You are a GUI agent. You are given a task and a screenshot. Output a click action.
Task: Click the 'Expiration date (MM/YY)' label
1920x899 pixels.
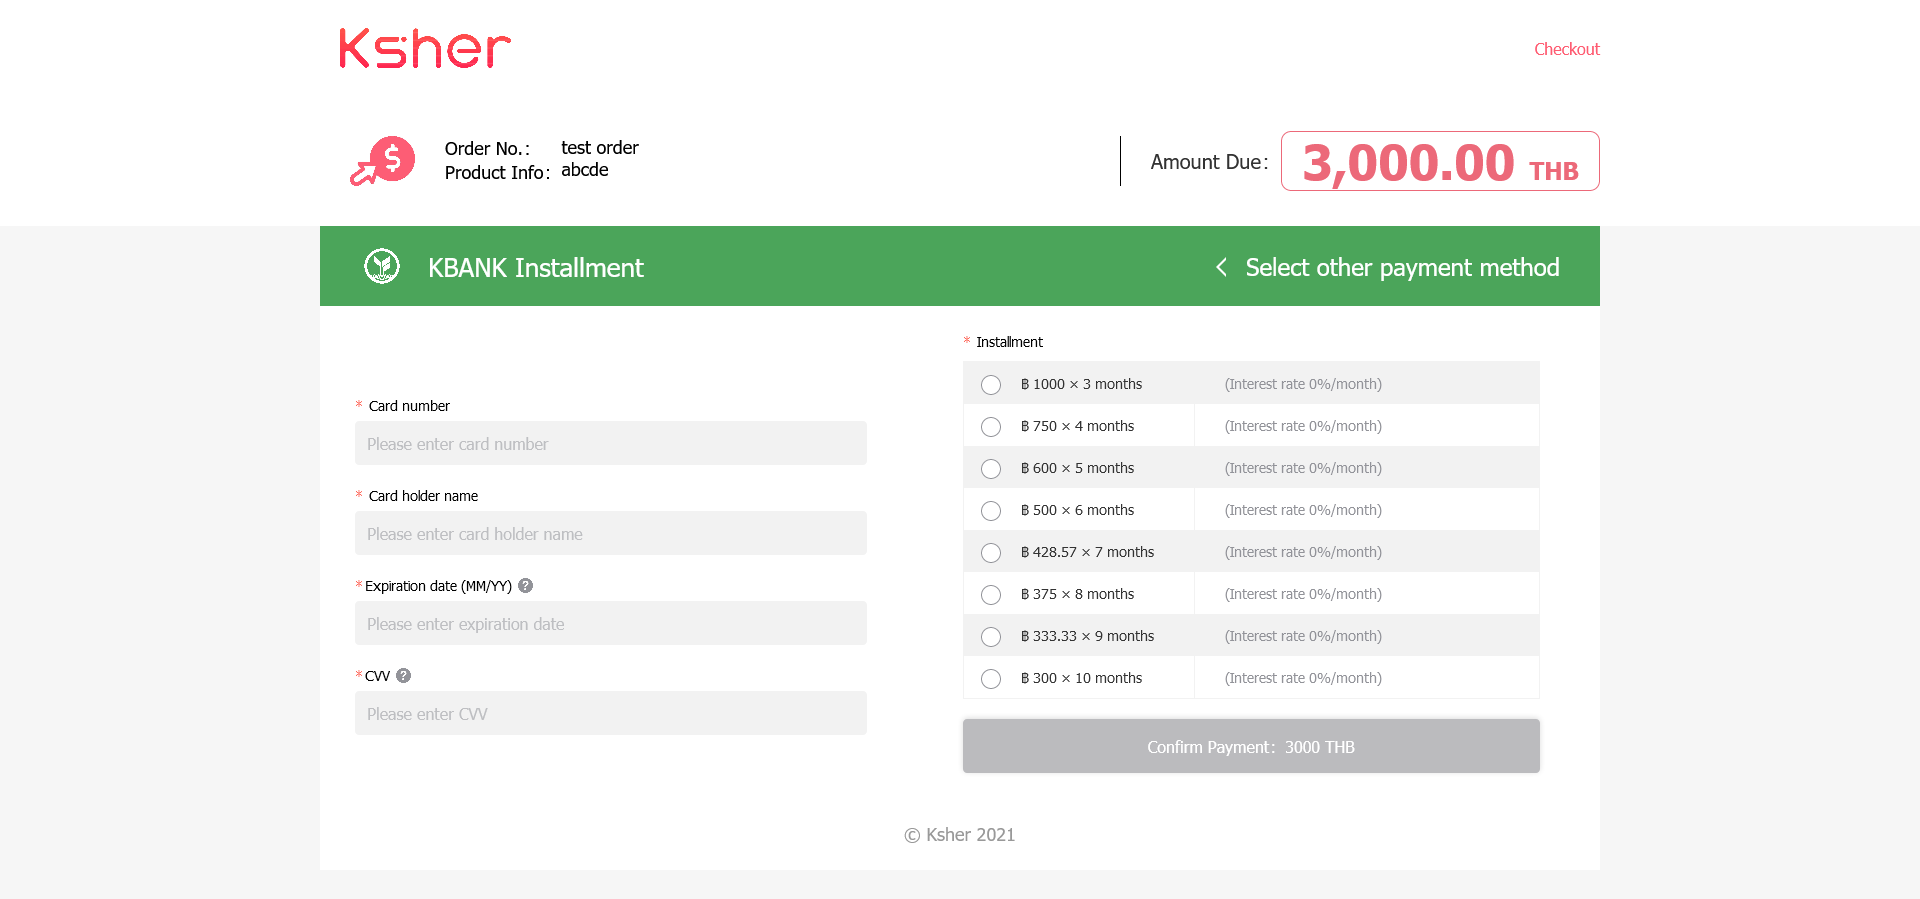coord(438,586)
